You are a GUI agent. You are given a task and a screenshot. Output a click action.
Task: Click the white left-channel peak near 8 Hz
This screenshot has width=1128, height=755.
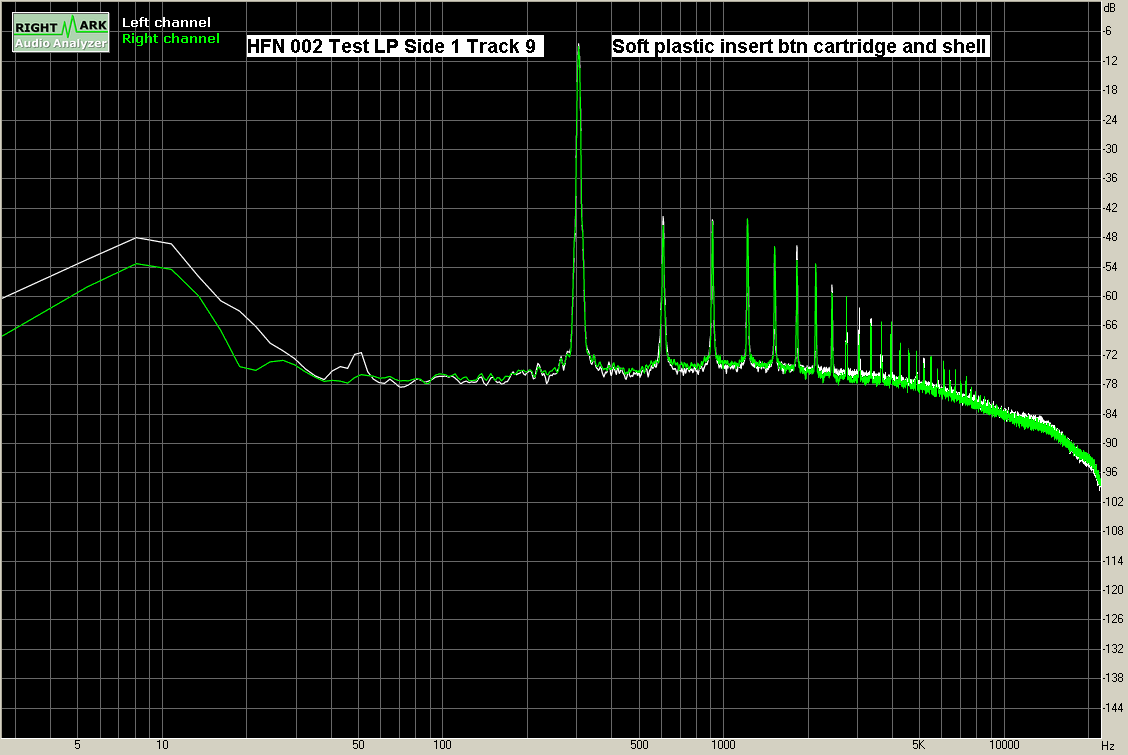click(135, 237)
